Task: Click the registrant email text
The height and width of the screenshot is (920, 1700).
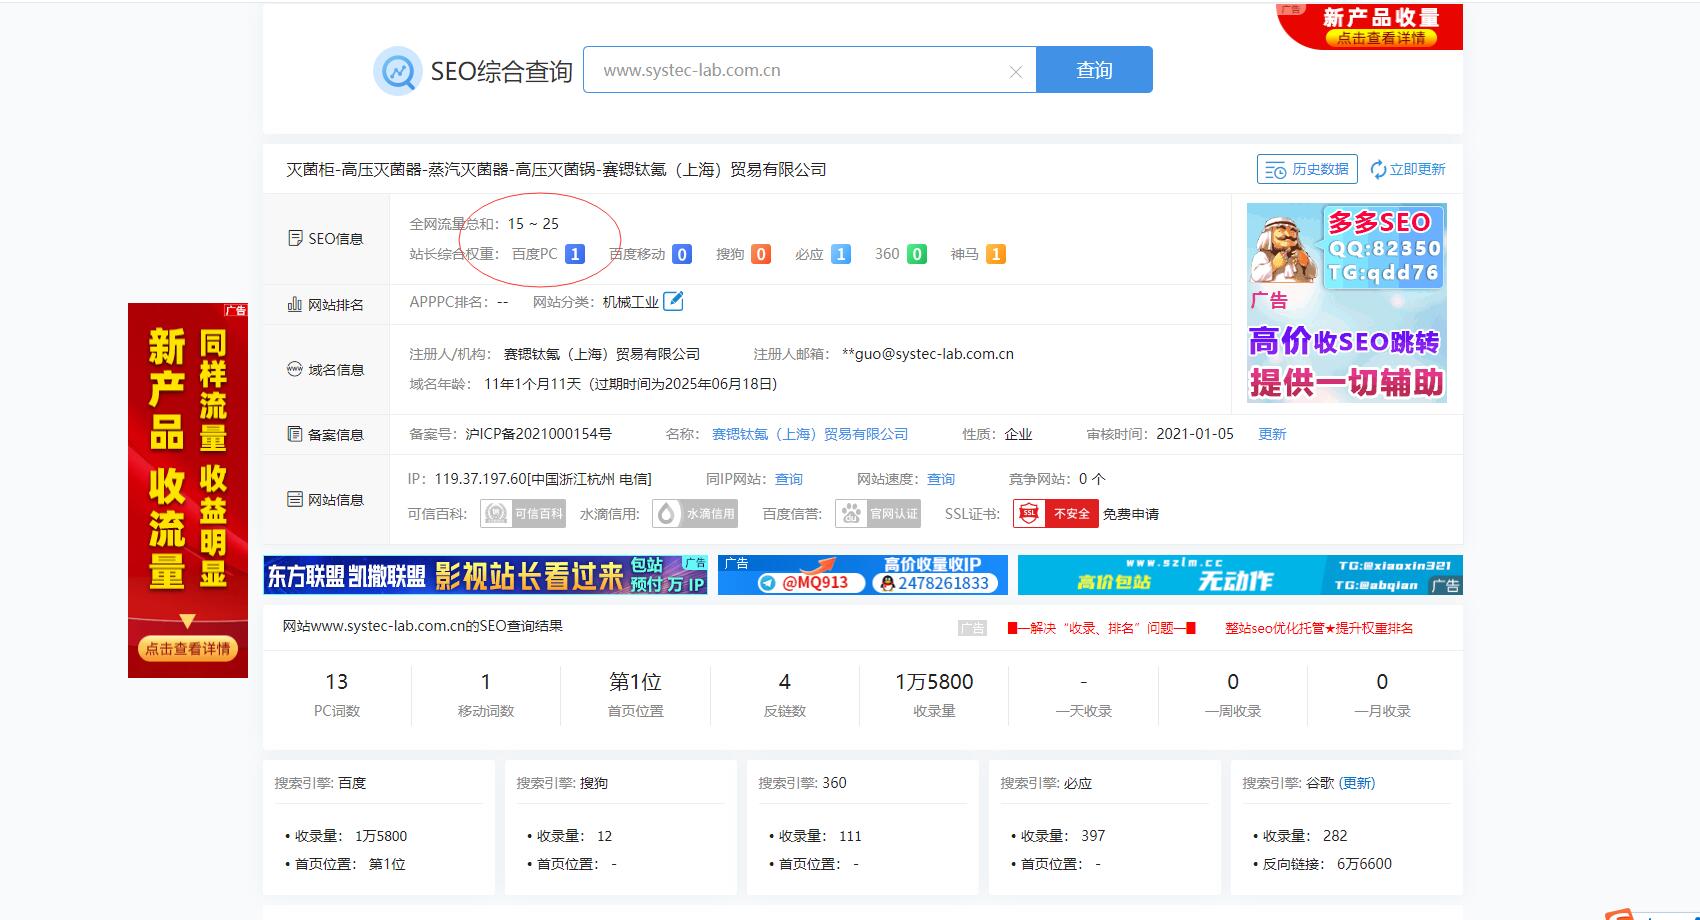Action: pyautogui.click(x=928, y=354)
